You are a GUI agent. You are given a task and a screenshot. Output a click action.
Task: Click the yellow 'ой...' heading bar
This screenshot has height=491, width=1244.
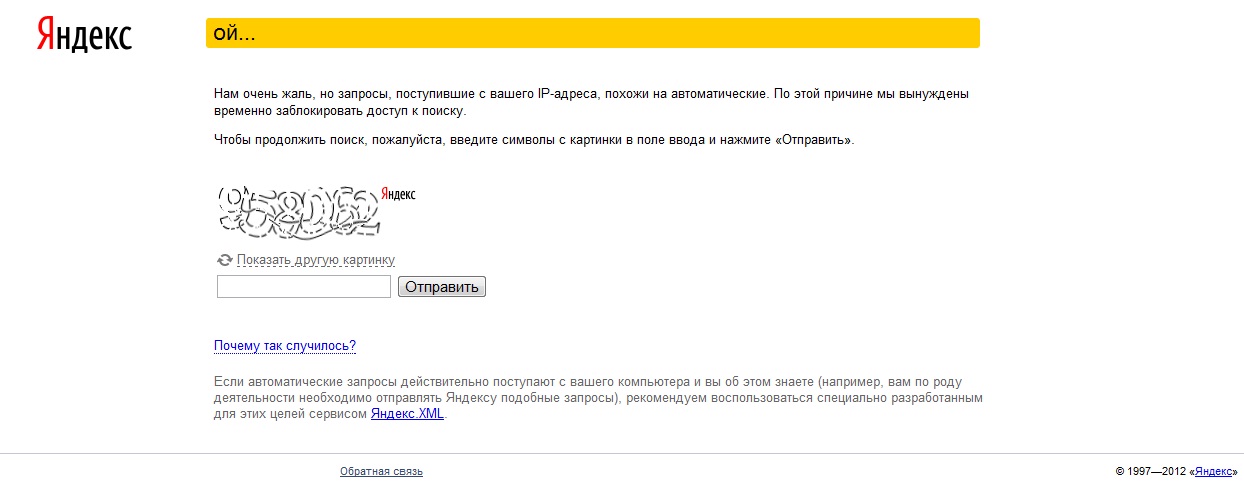593,33
